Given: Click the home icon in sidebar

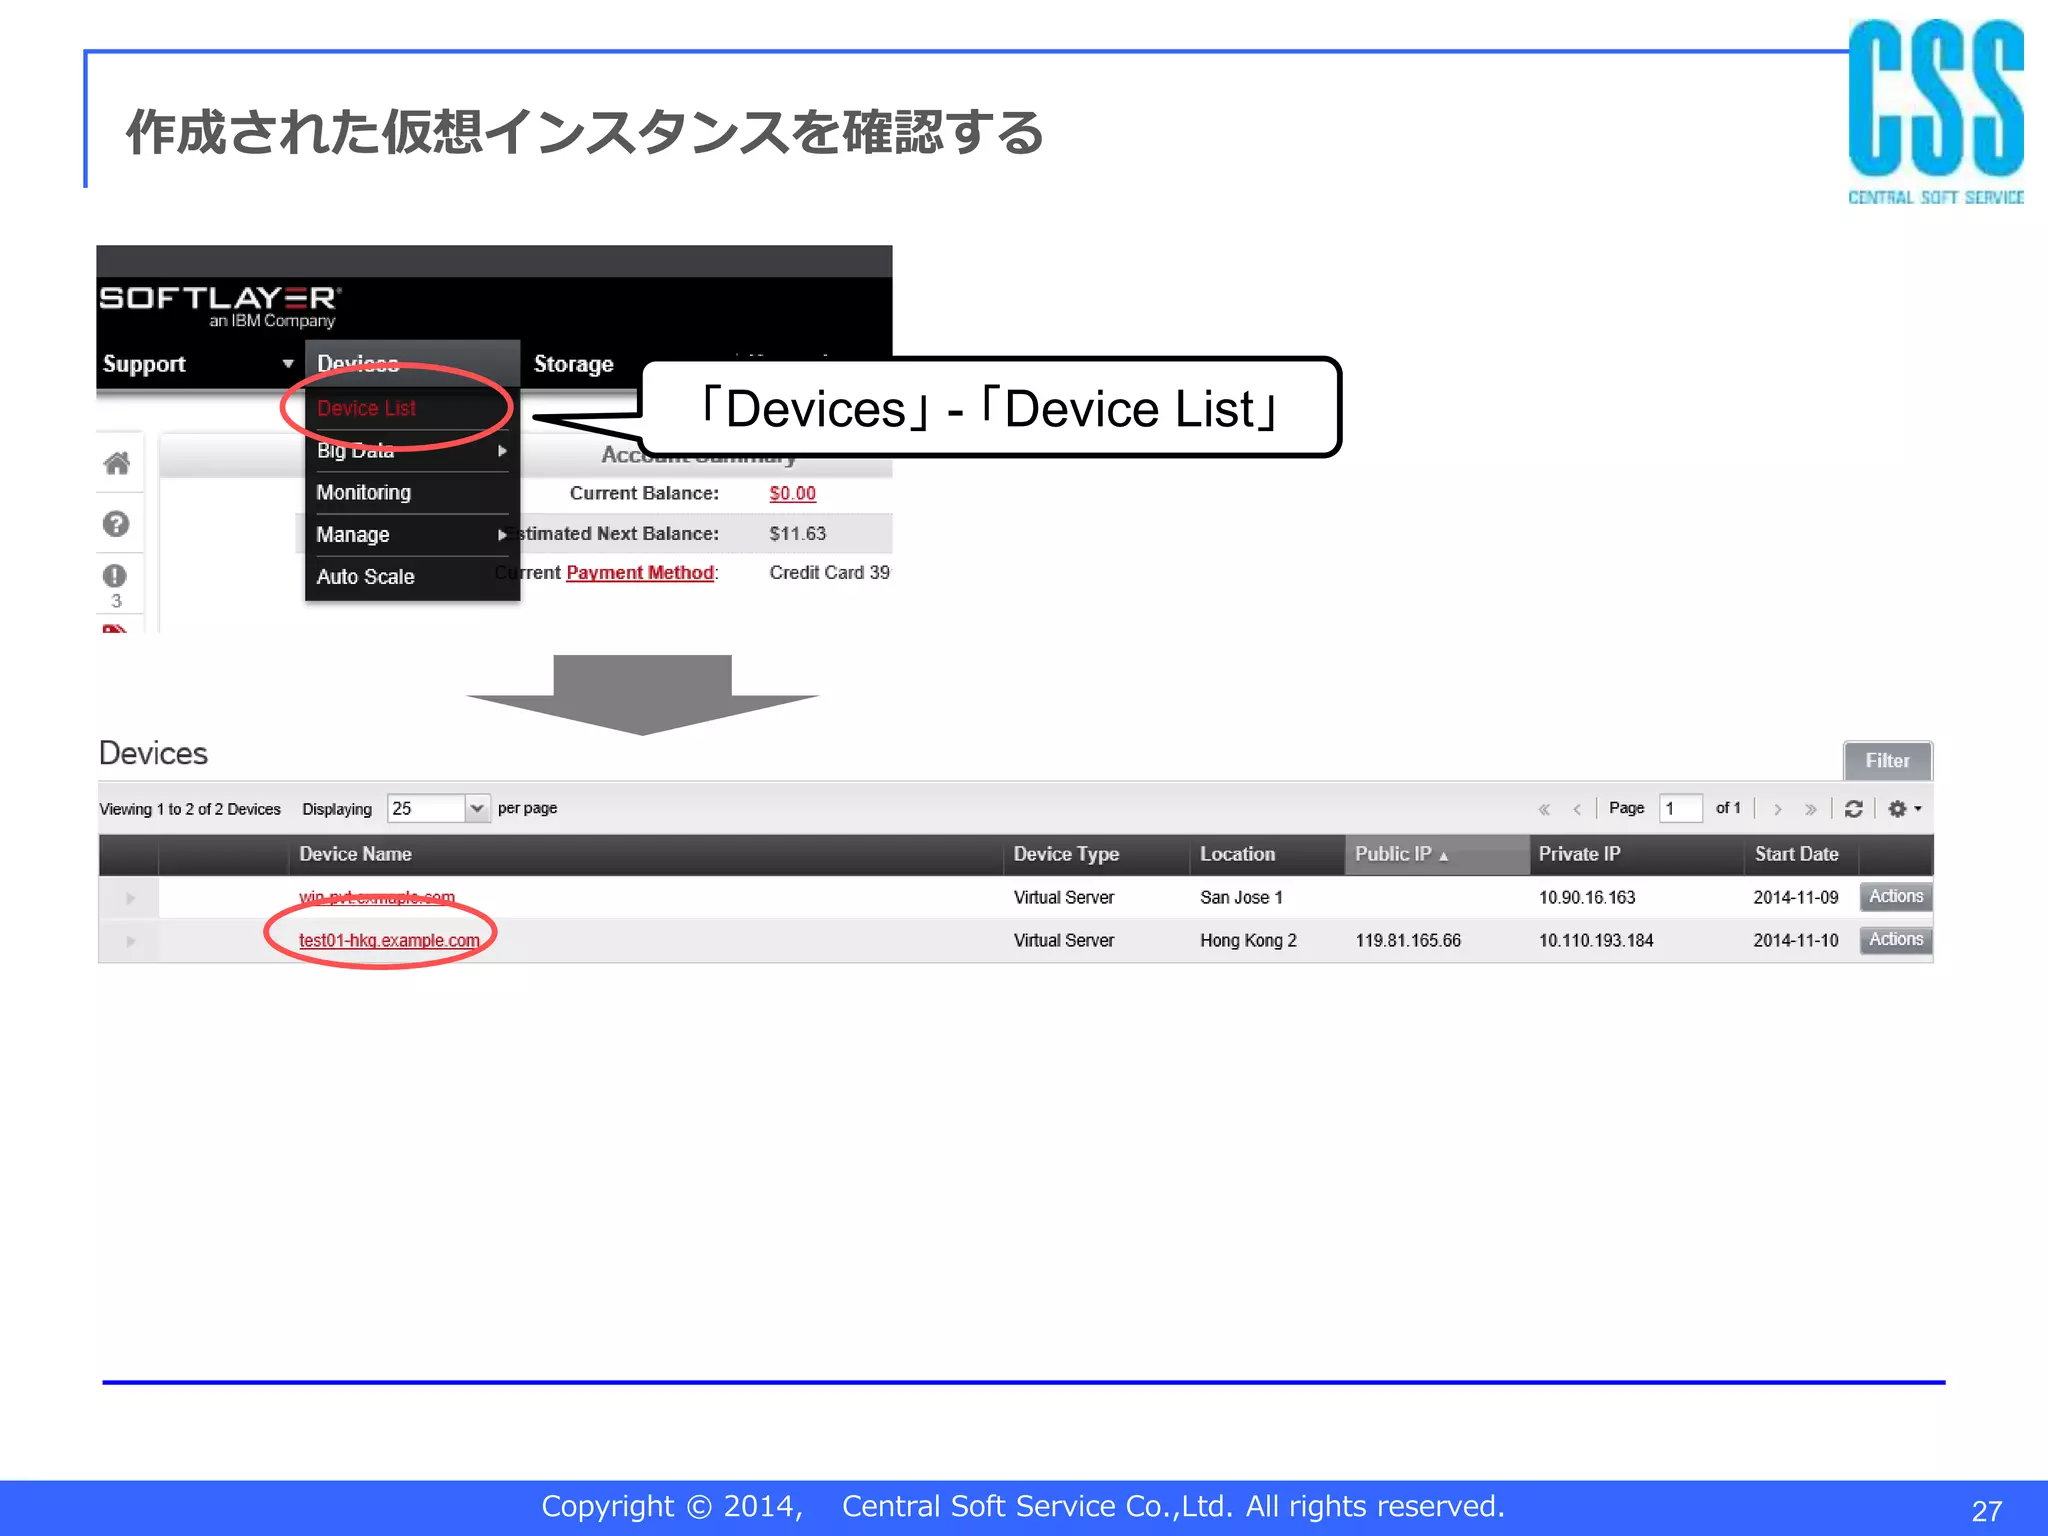Looking at the screenshot, I should [x=116, y=463].
